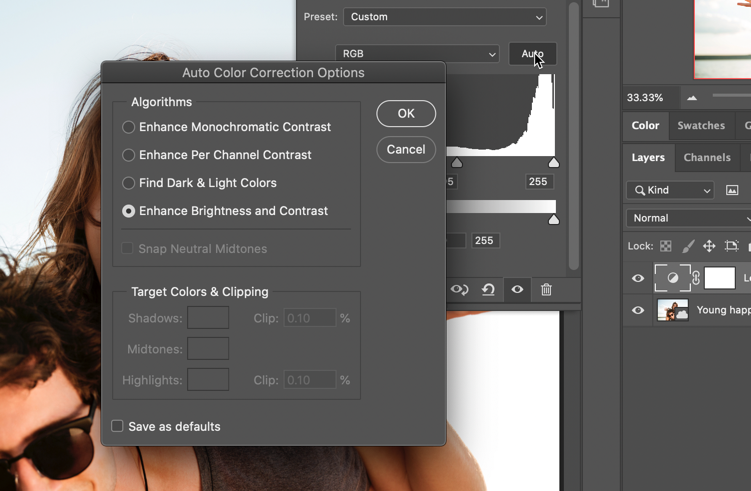The image size is (751, 491).
Task: Reset adjustment to defaults icon
Action: pyautogui.click(x=488, y=290)
